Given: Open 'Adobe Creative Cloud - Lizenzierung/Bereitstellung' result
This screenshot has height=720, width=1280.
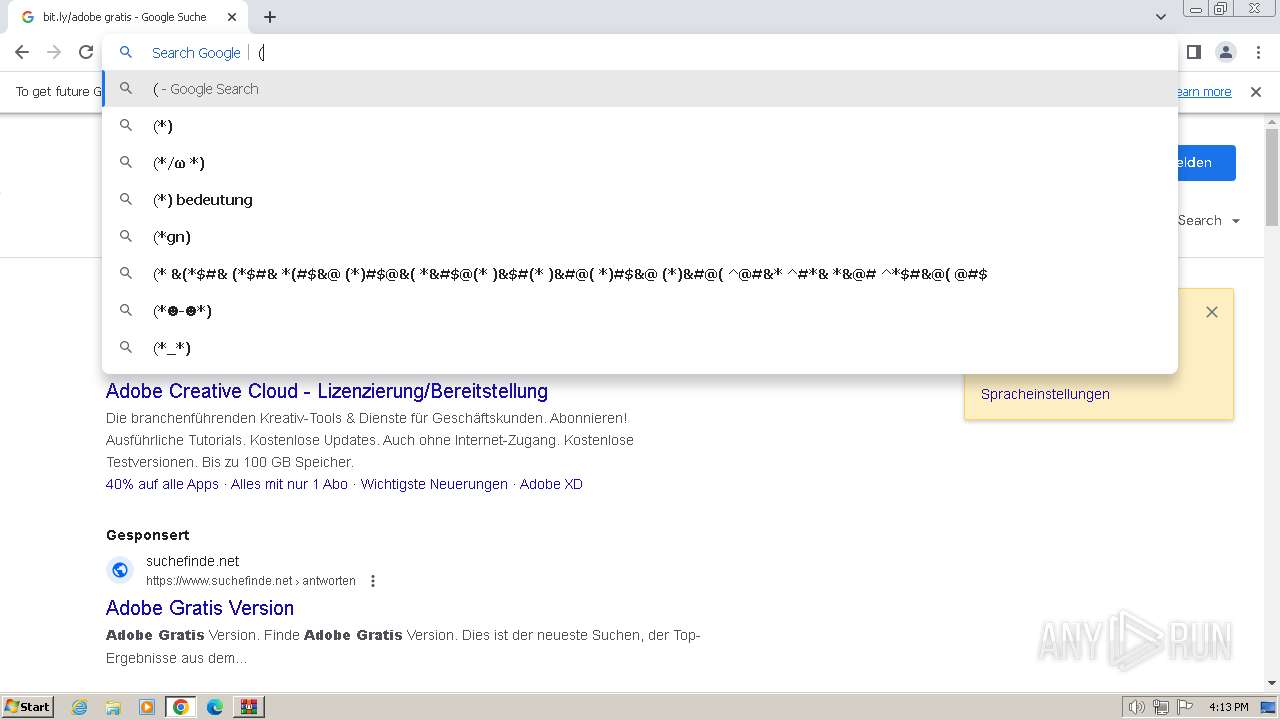Looking at the screenshot, I should [327, 391].
